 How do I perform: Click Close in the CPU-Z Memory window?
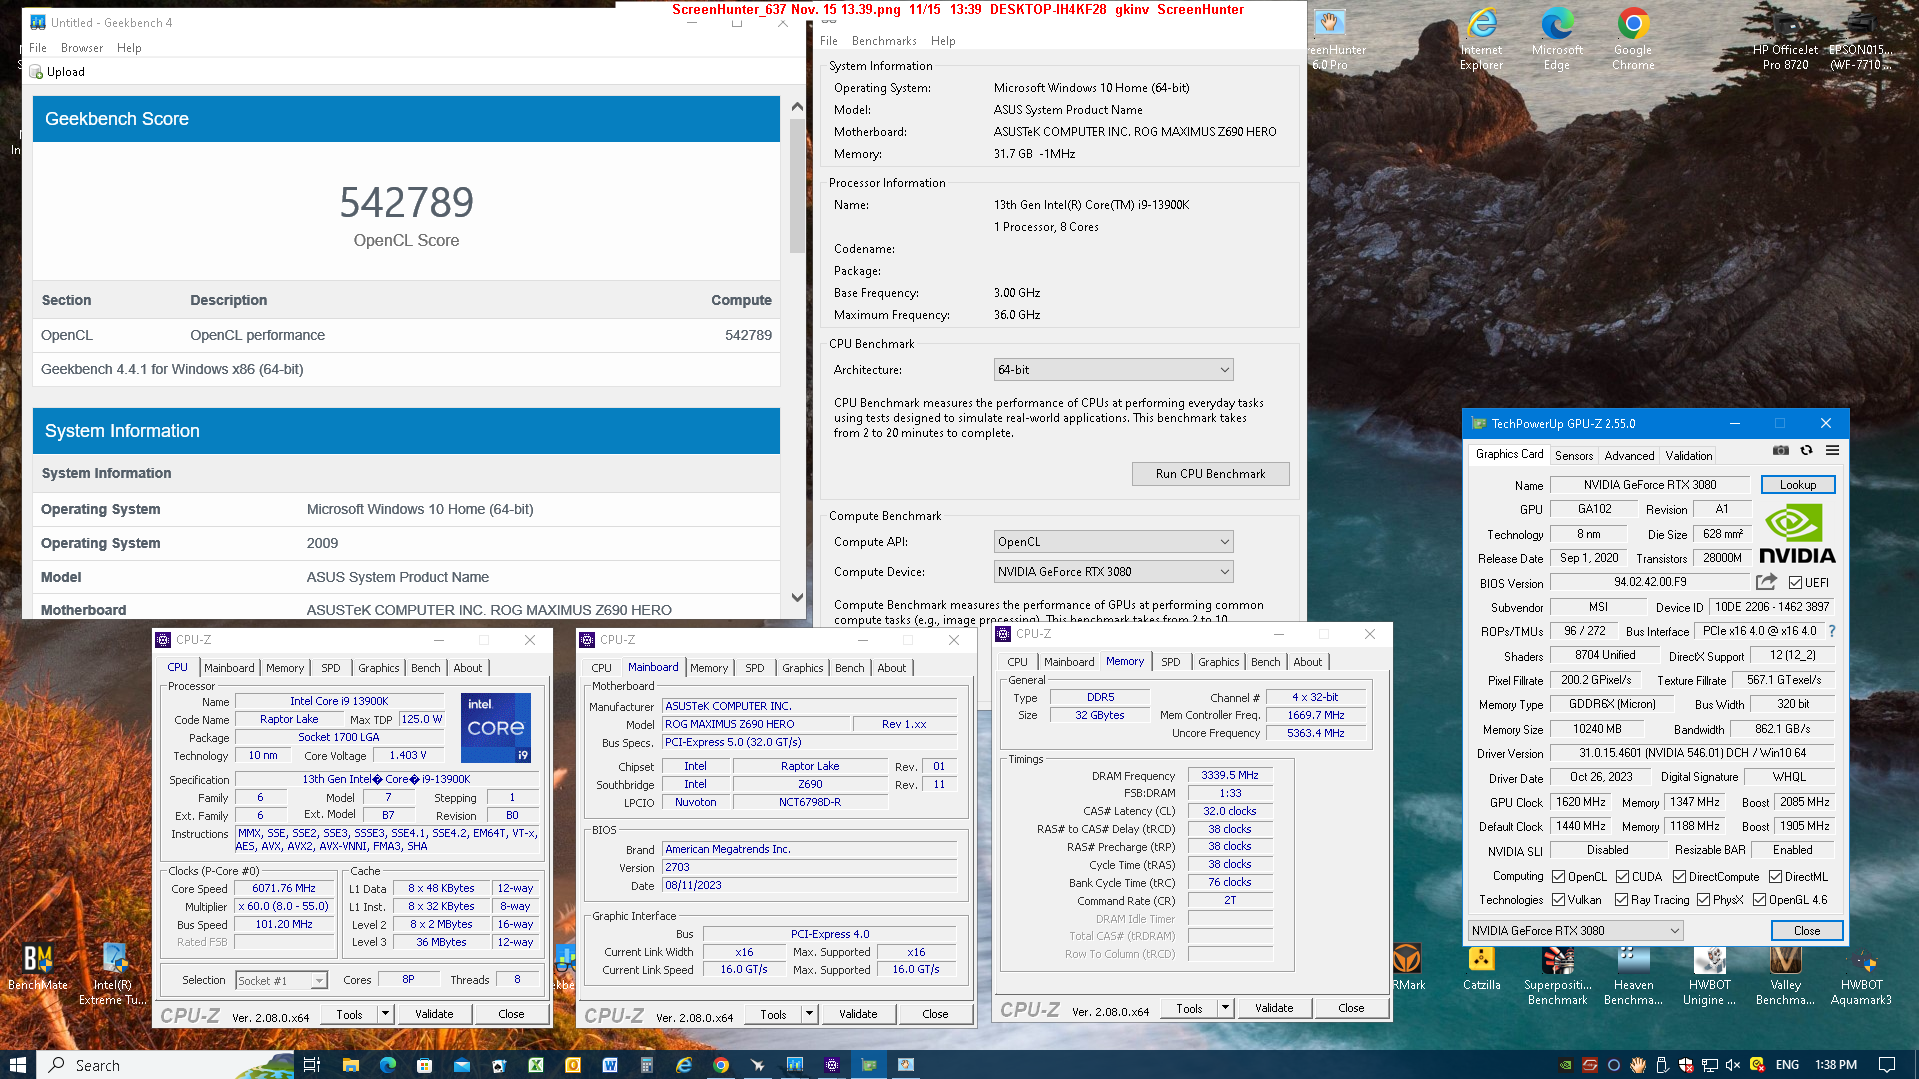(x=1351, y=1008)
